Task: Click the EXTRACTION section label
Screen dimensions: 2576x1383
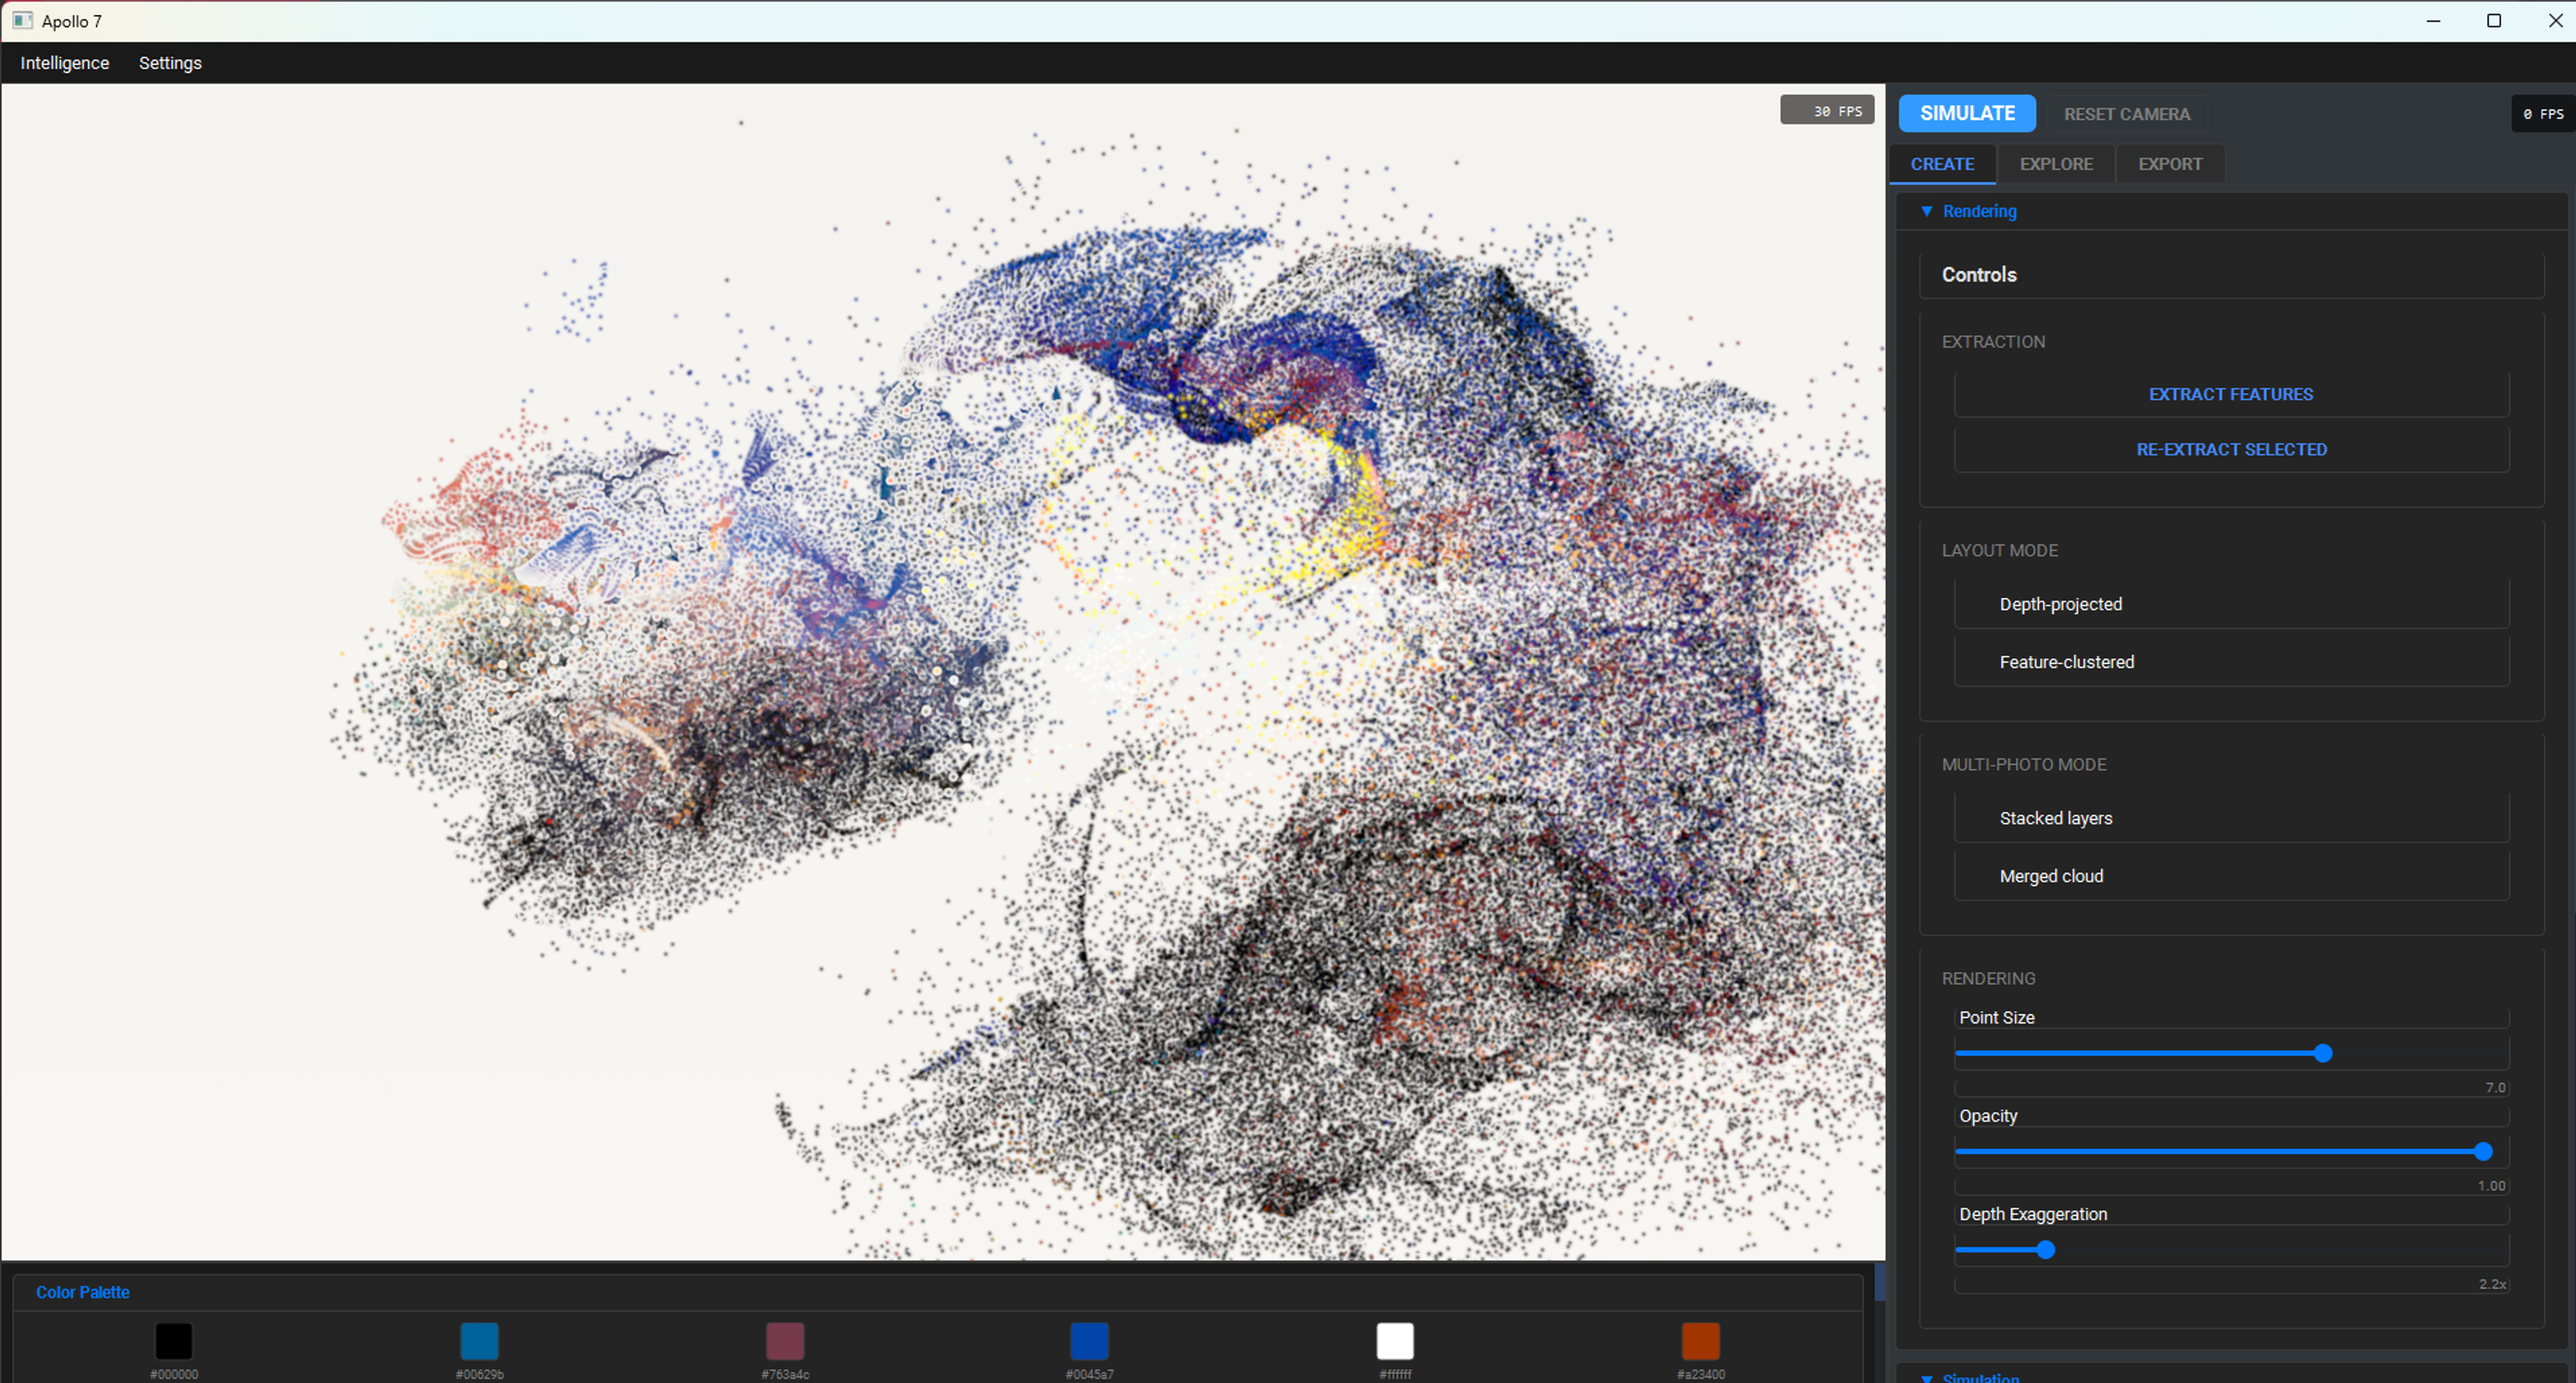Action: tap(1993, 342)
